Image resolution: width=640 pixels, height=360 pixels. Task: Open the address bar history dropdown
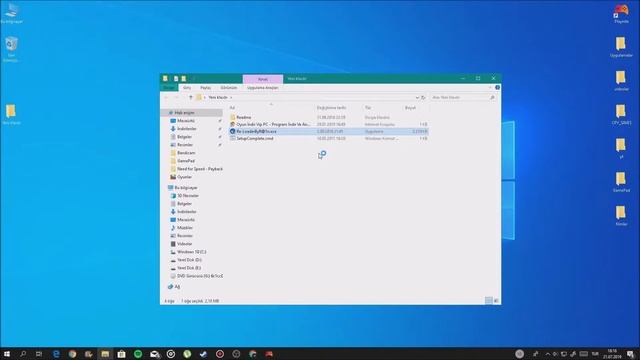tap(417, 98)
